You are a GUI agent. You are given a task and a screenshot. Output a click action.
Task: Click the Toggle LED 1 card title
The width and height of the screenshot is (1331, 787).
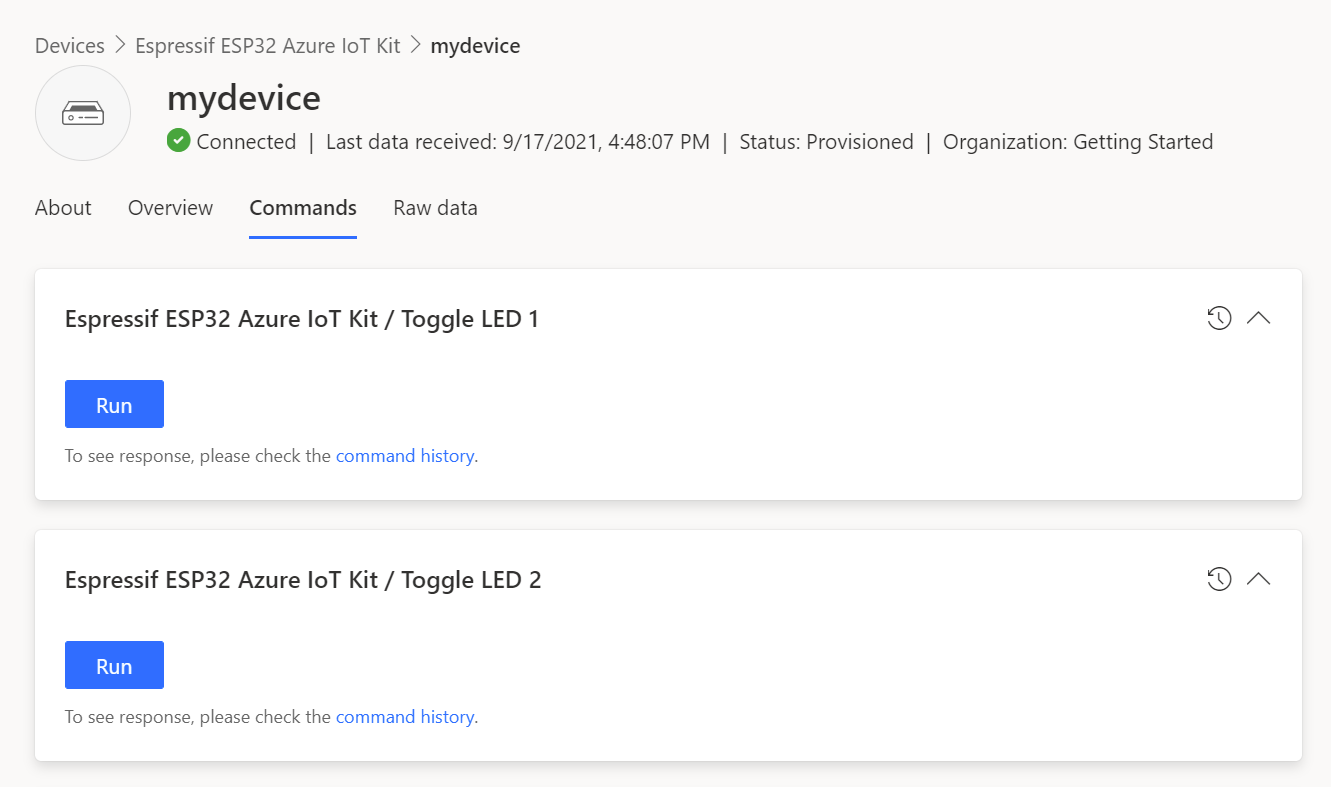[302, 319]
